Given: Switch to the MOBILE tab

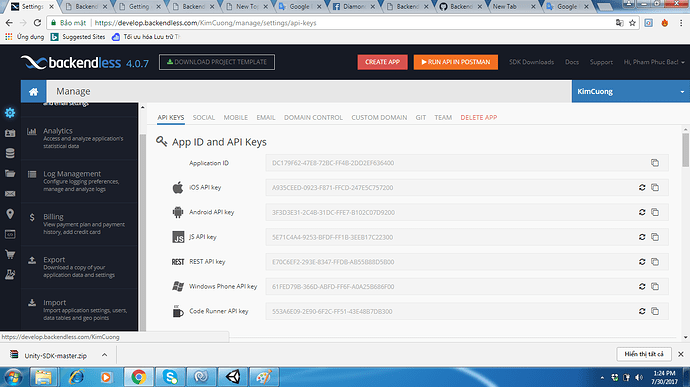Looking at the screenshot, I should [235, 118].
